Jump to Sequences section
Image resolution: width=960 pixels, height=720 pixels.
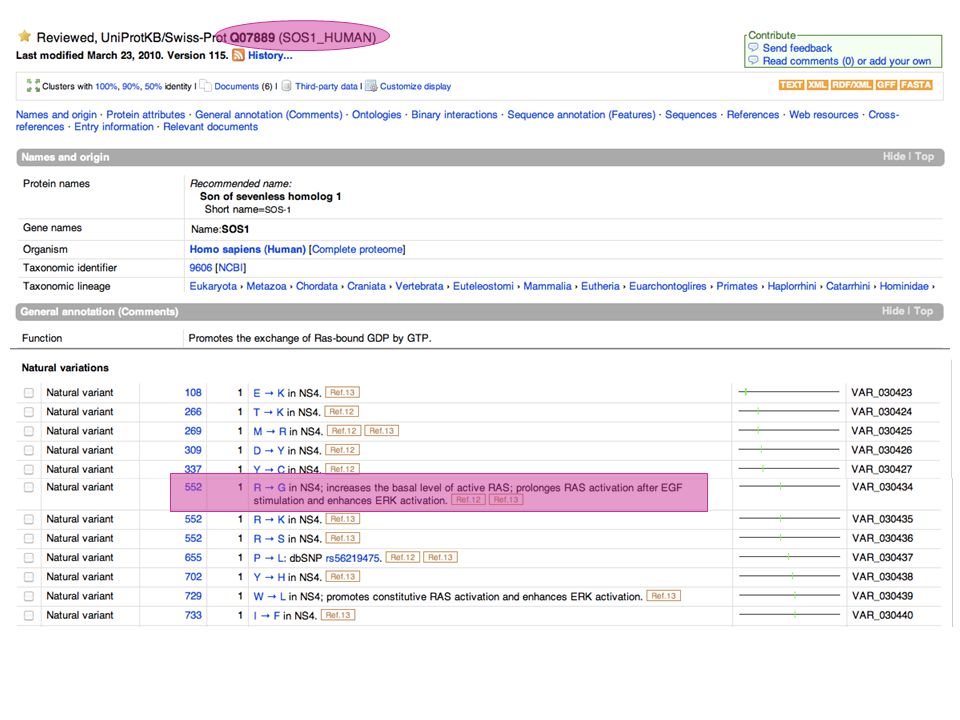691,114
